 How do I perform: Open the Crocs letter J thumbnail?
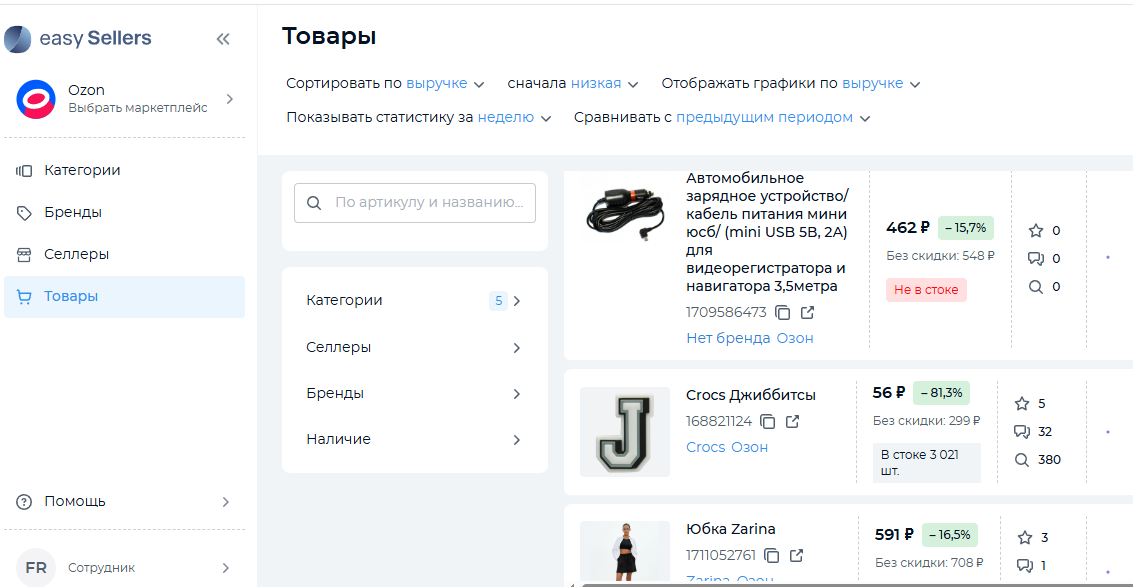click(625, 432)
